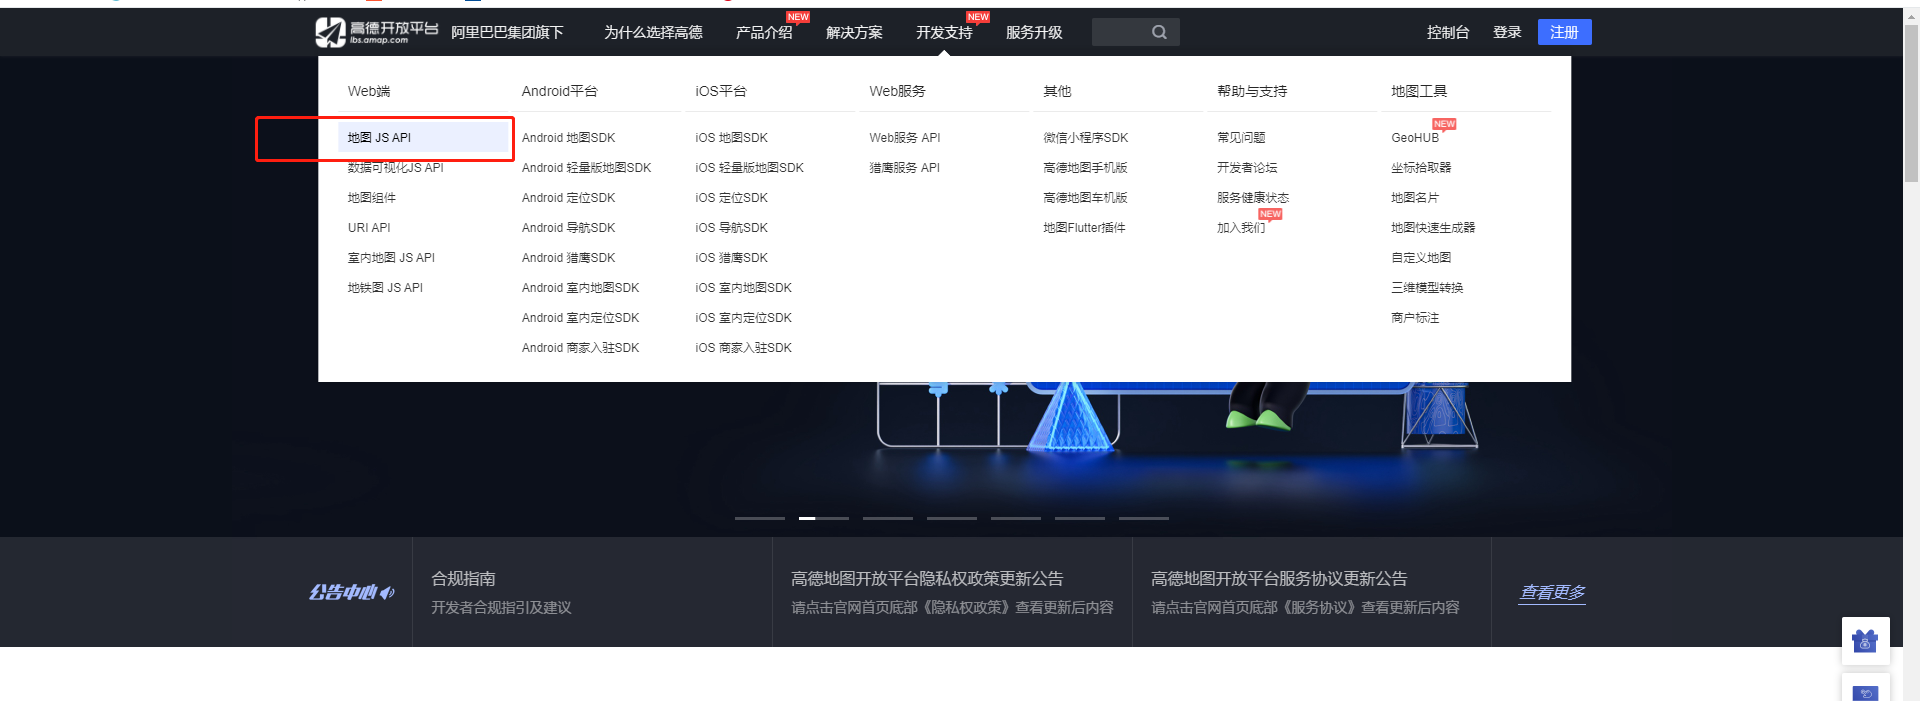Image resolution: width=1920 pixels, height=701 pixels.
Task: Open iOS 导航SDK
Action: click(731, 228)
